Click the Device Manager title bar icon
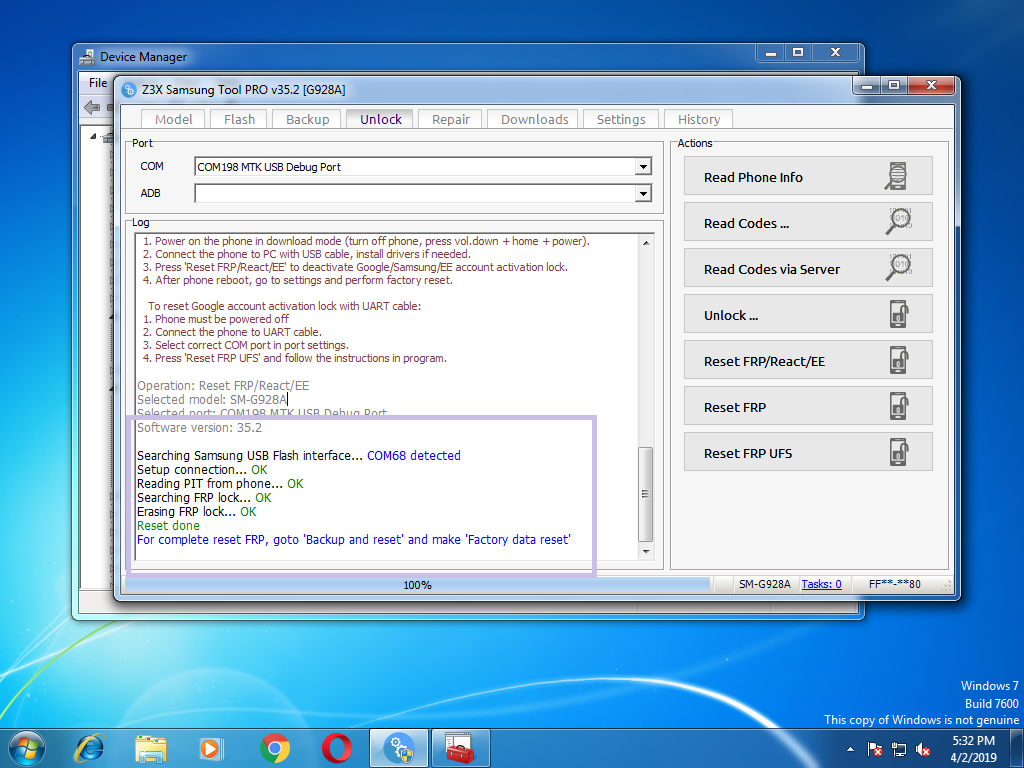This screenshot has width=1024, height=768. 87,57
